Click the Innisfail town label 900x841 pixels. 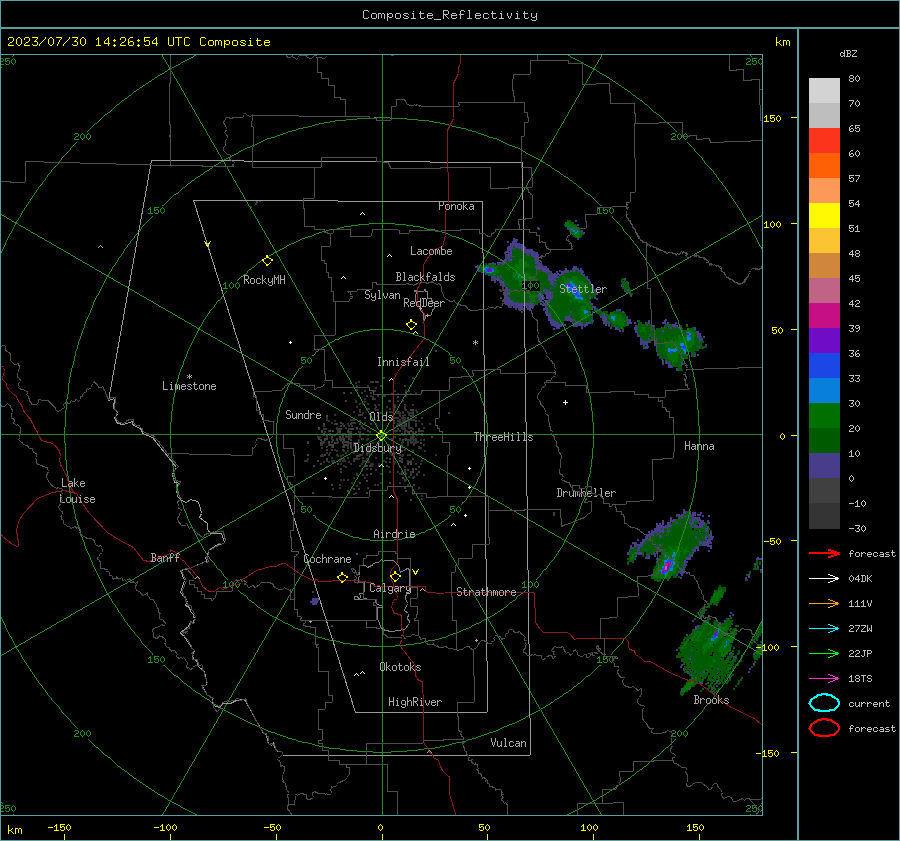tap(403, 362)
